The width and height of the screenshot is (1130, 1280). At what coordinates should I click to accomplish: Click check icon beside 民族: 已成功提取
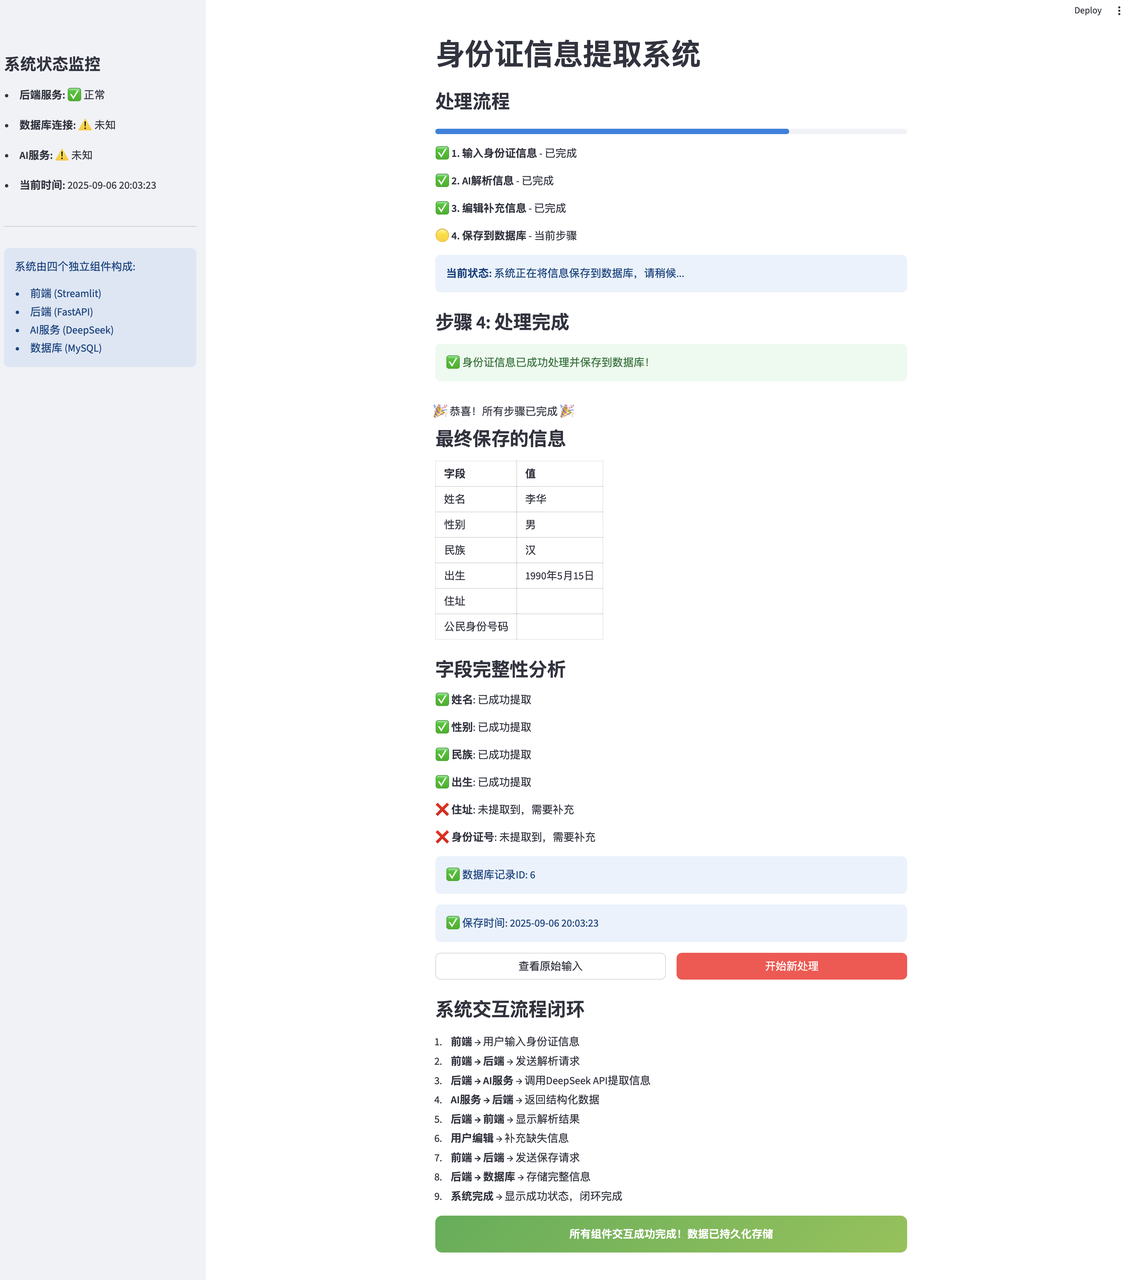point(442,755)
